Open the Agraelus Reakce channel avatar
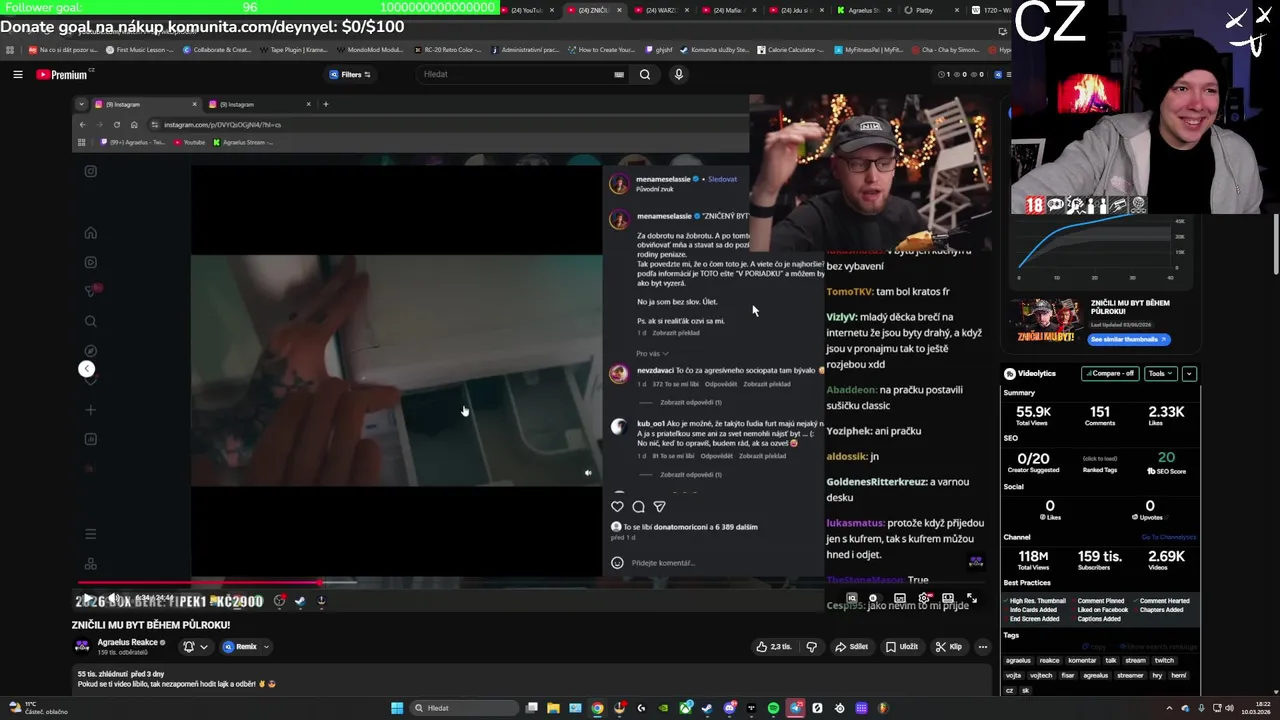The height and width of the screenshot is (720, 1280). pos(82,646)
